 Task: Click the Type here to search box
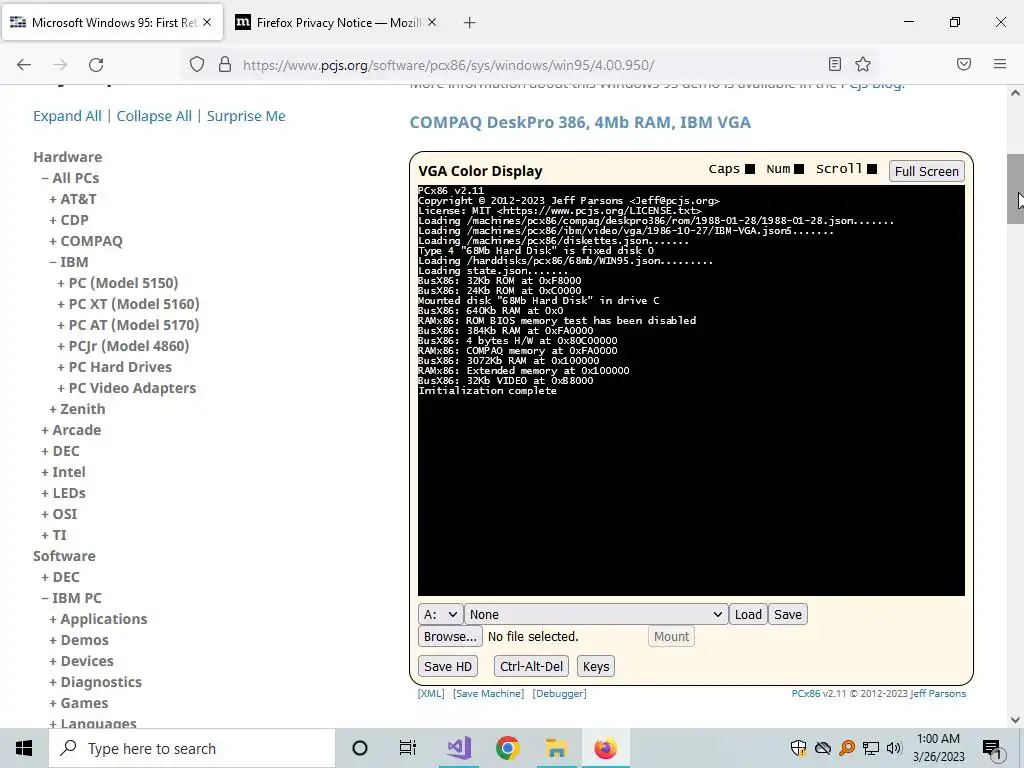click(192, 748)
